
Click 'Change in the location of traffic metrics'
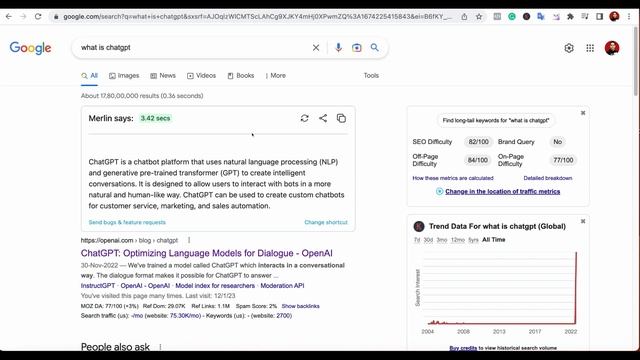[x=502, y=191]
